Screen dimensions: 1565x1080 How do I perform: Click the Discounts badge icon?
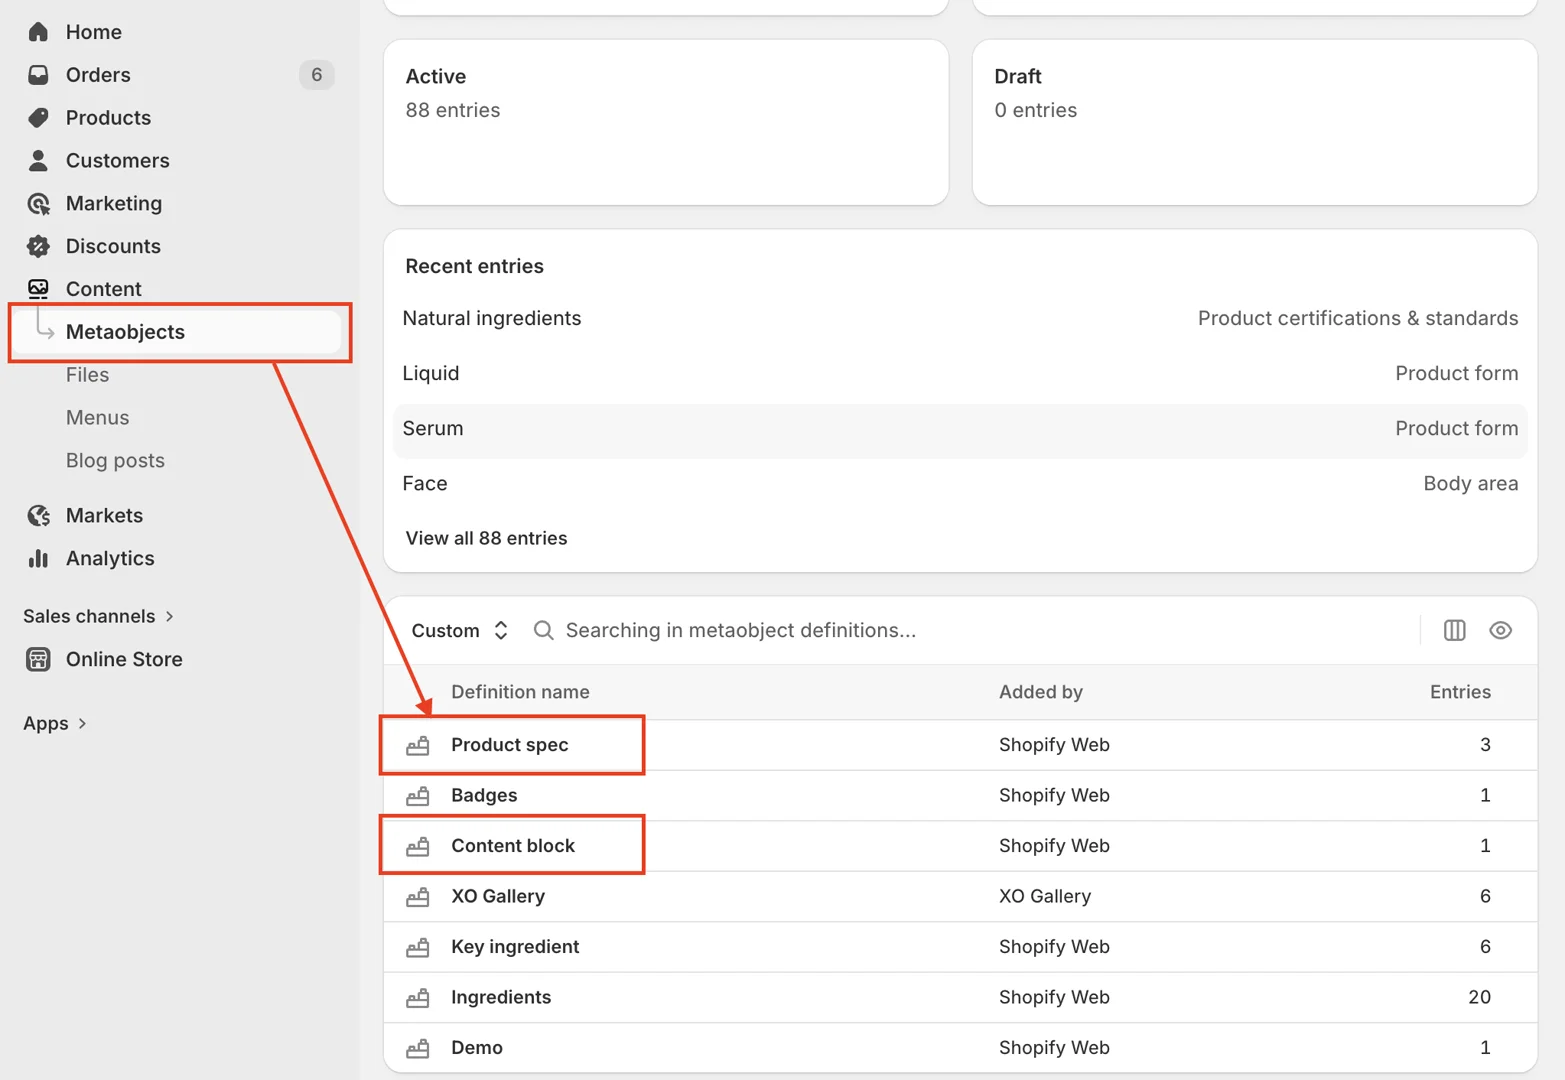tap(38, 246)
